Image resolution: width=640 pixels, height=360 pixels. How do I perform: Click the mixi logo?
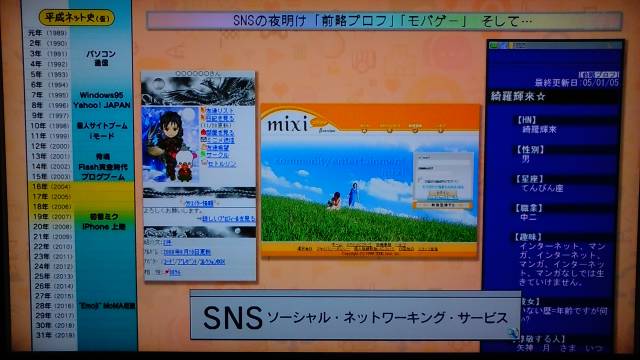pyautogui.click(x=287, y=124)
